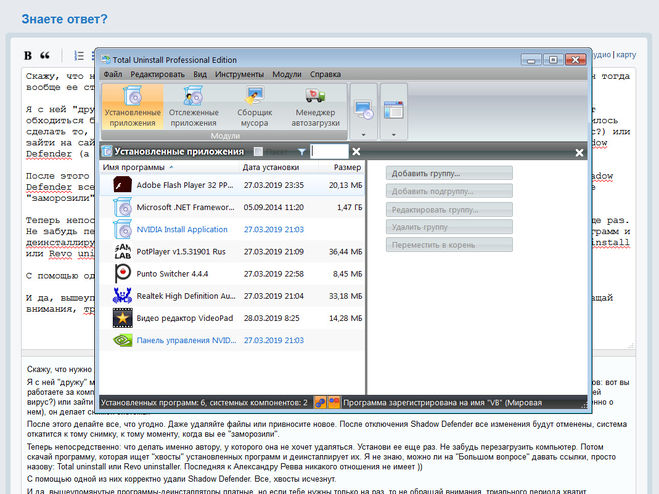
Task: Minimize the Total Uninstall window
Action: 531,60
